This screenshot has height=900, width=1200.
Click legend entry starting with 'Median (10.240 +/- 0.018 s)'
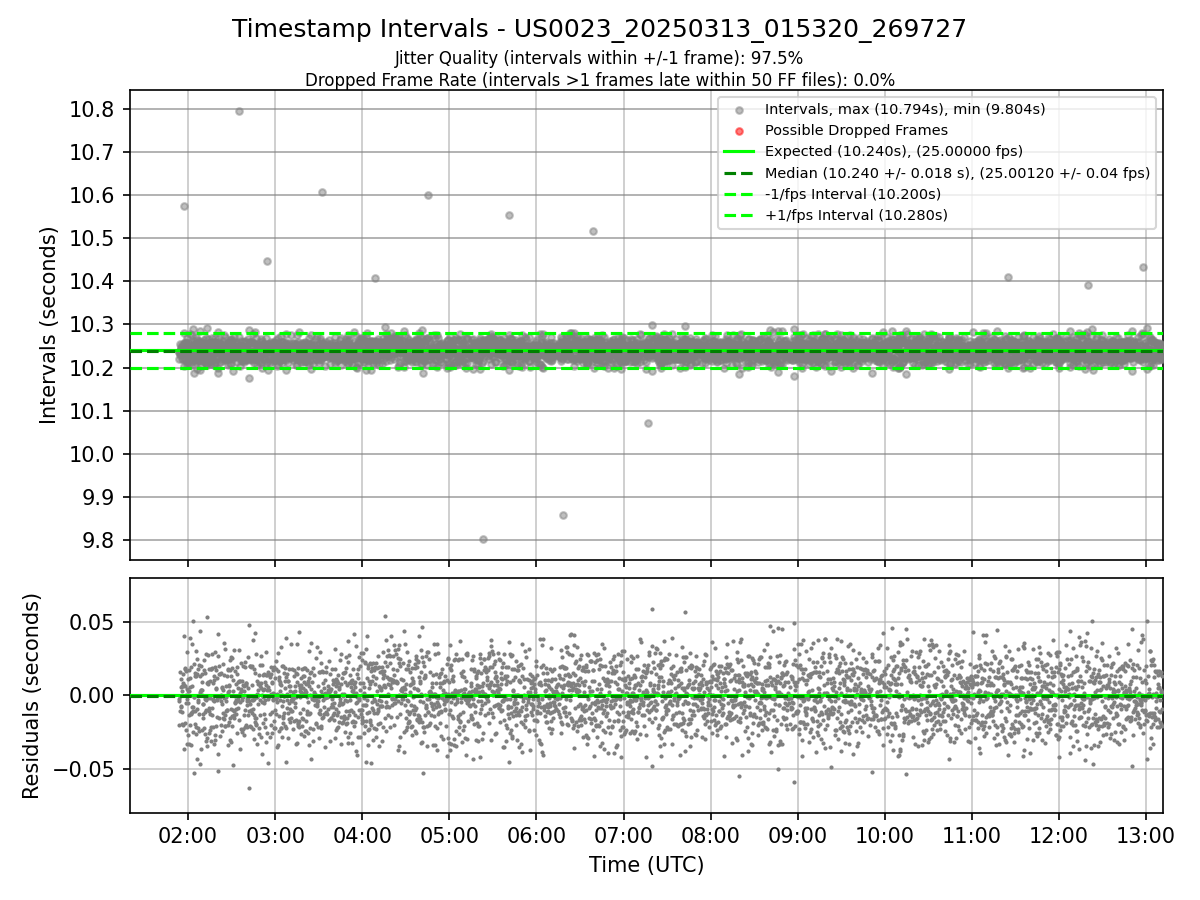tap(957, 173)
